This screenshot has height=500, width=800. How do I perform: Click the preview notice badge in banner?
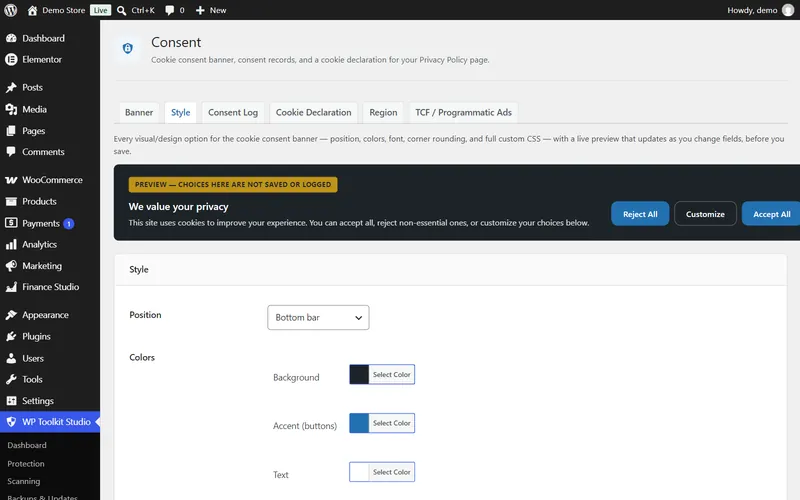click(233, 185)
